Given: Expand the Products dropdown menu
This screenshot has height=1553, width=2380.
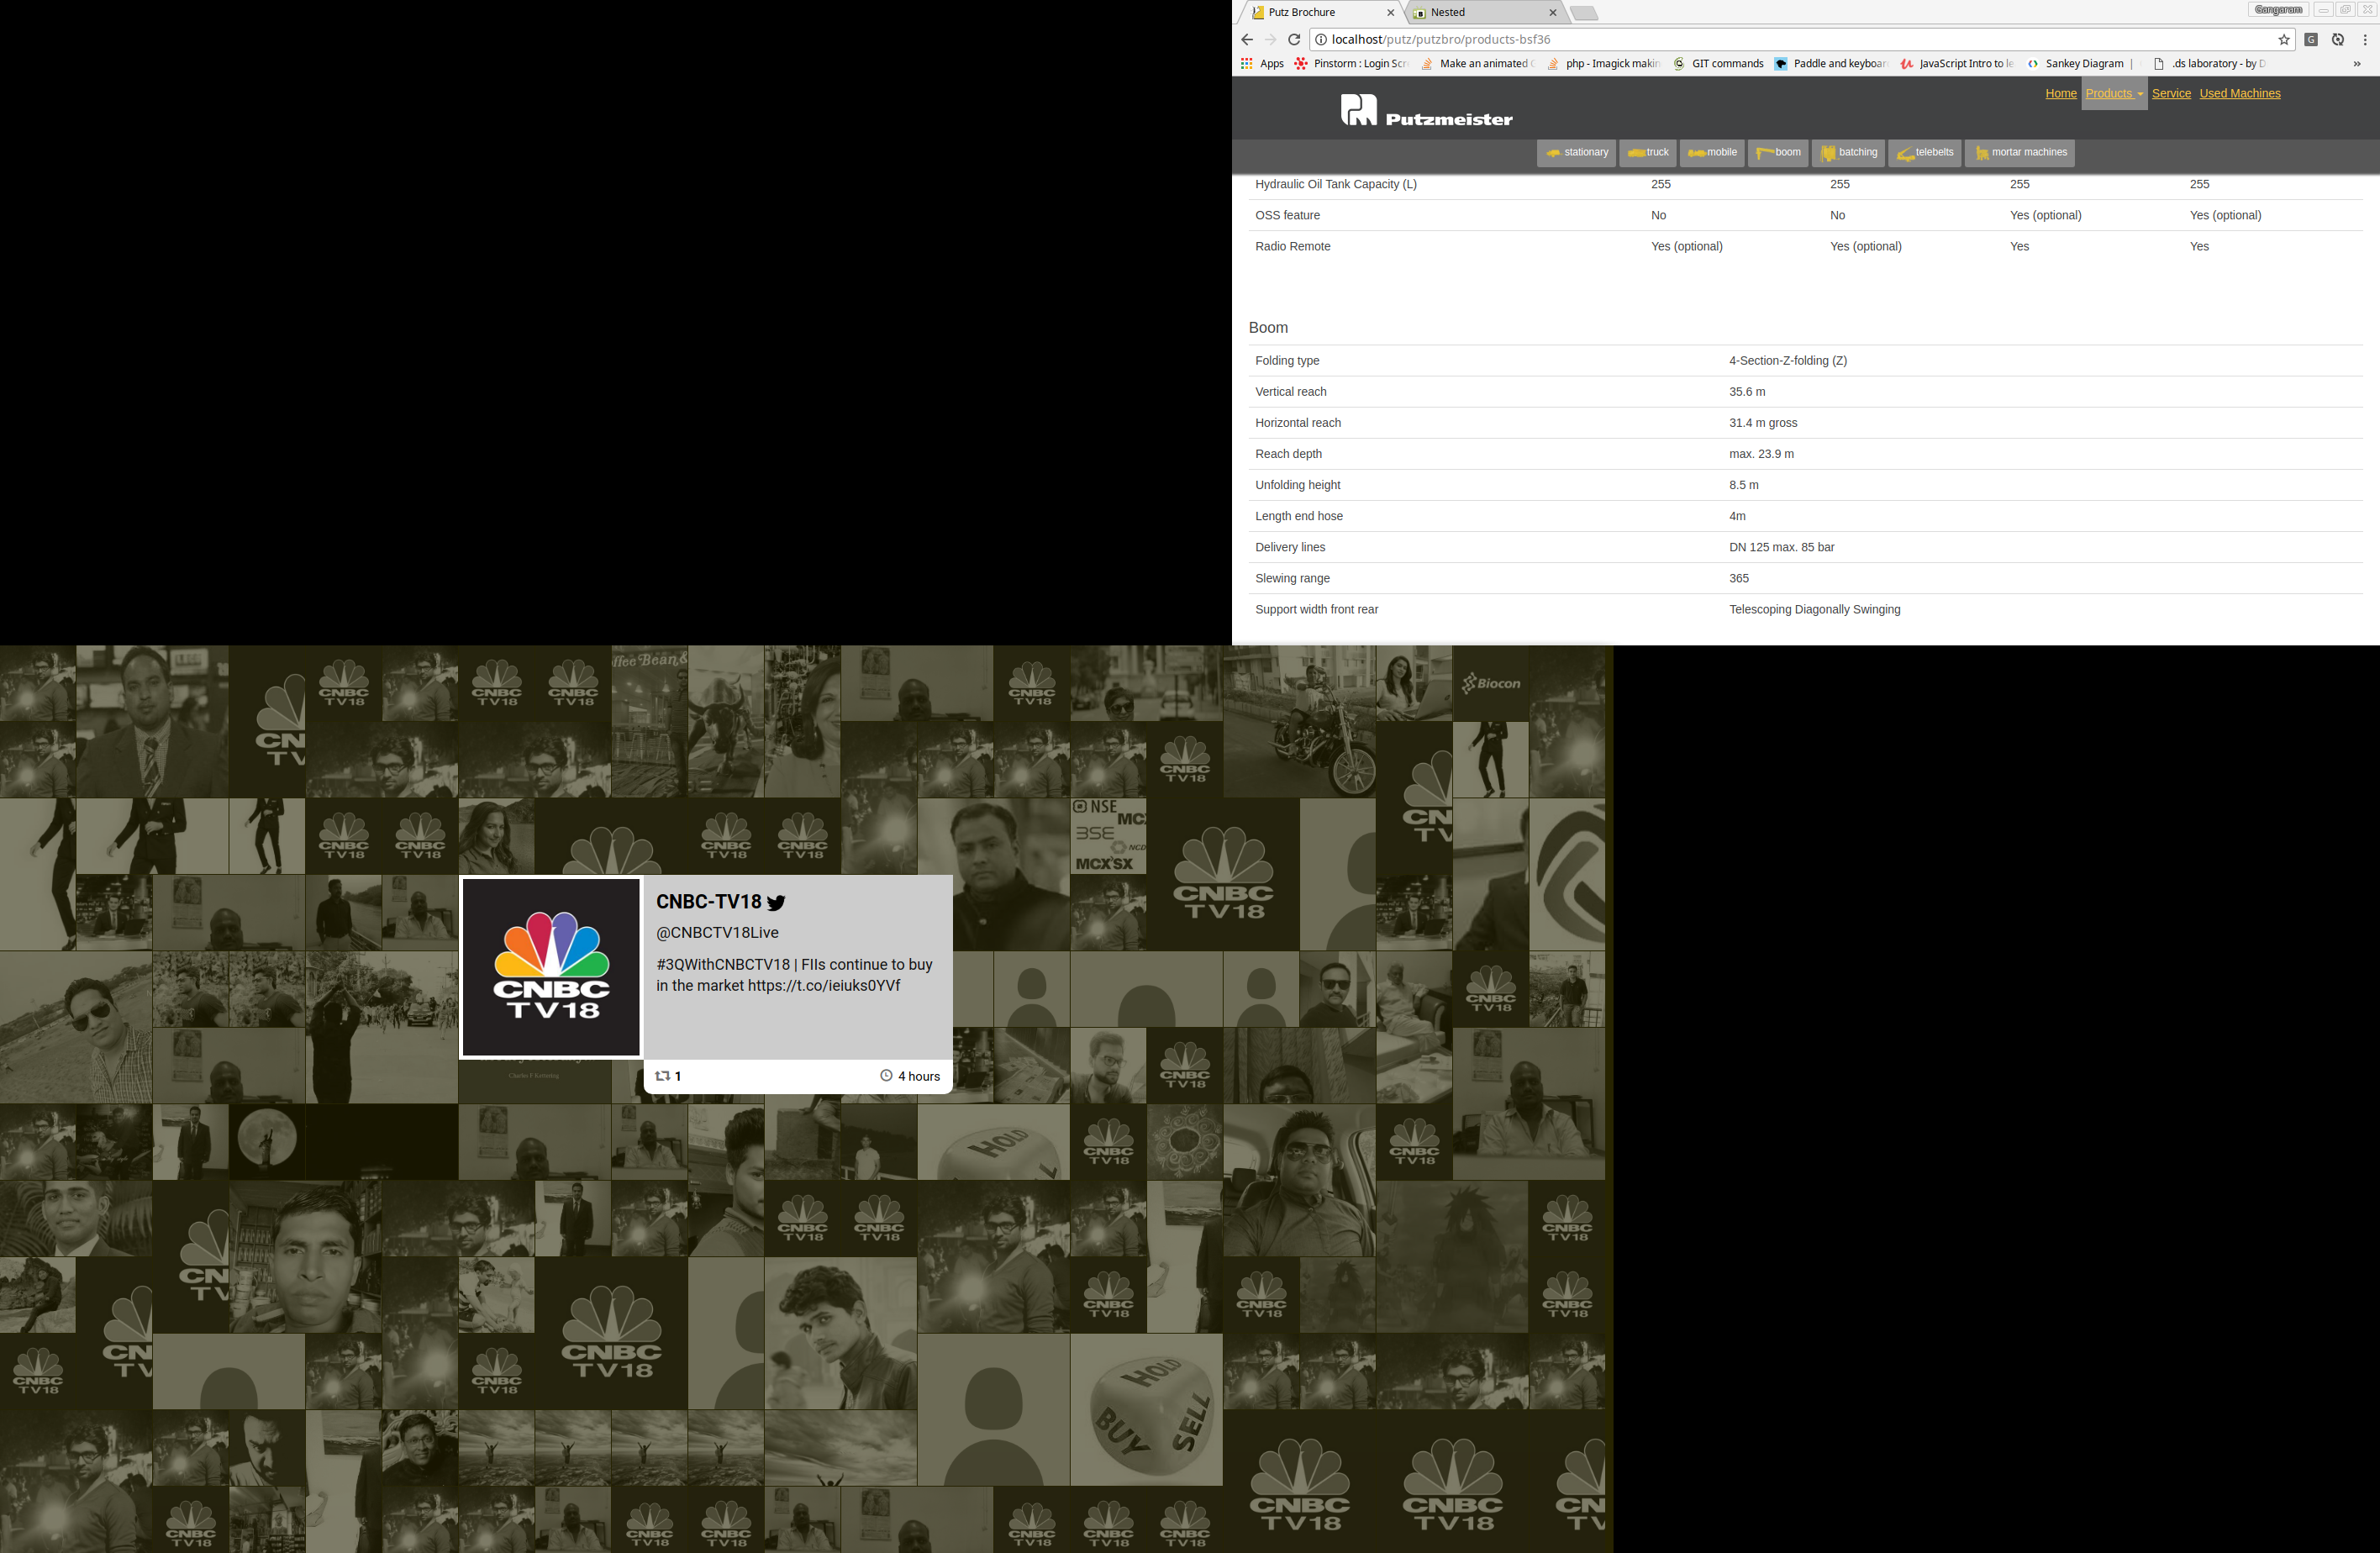Looking at the screenshot, I should [x=2114, y=94].
